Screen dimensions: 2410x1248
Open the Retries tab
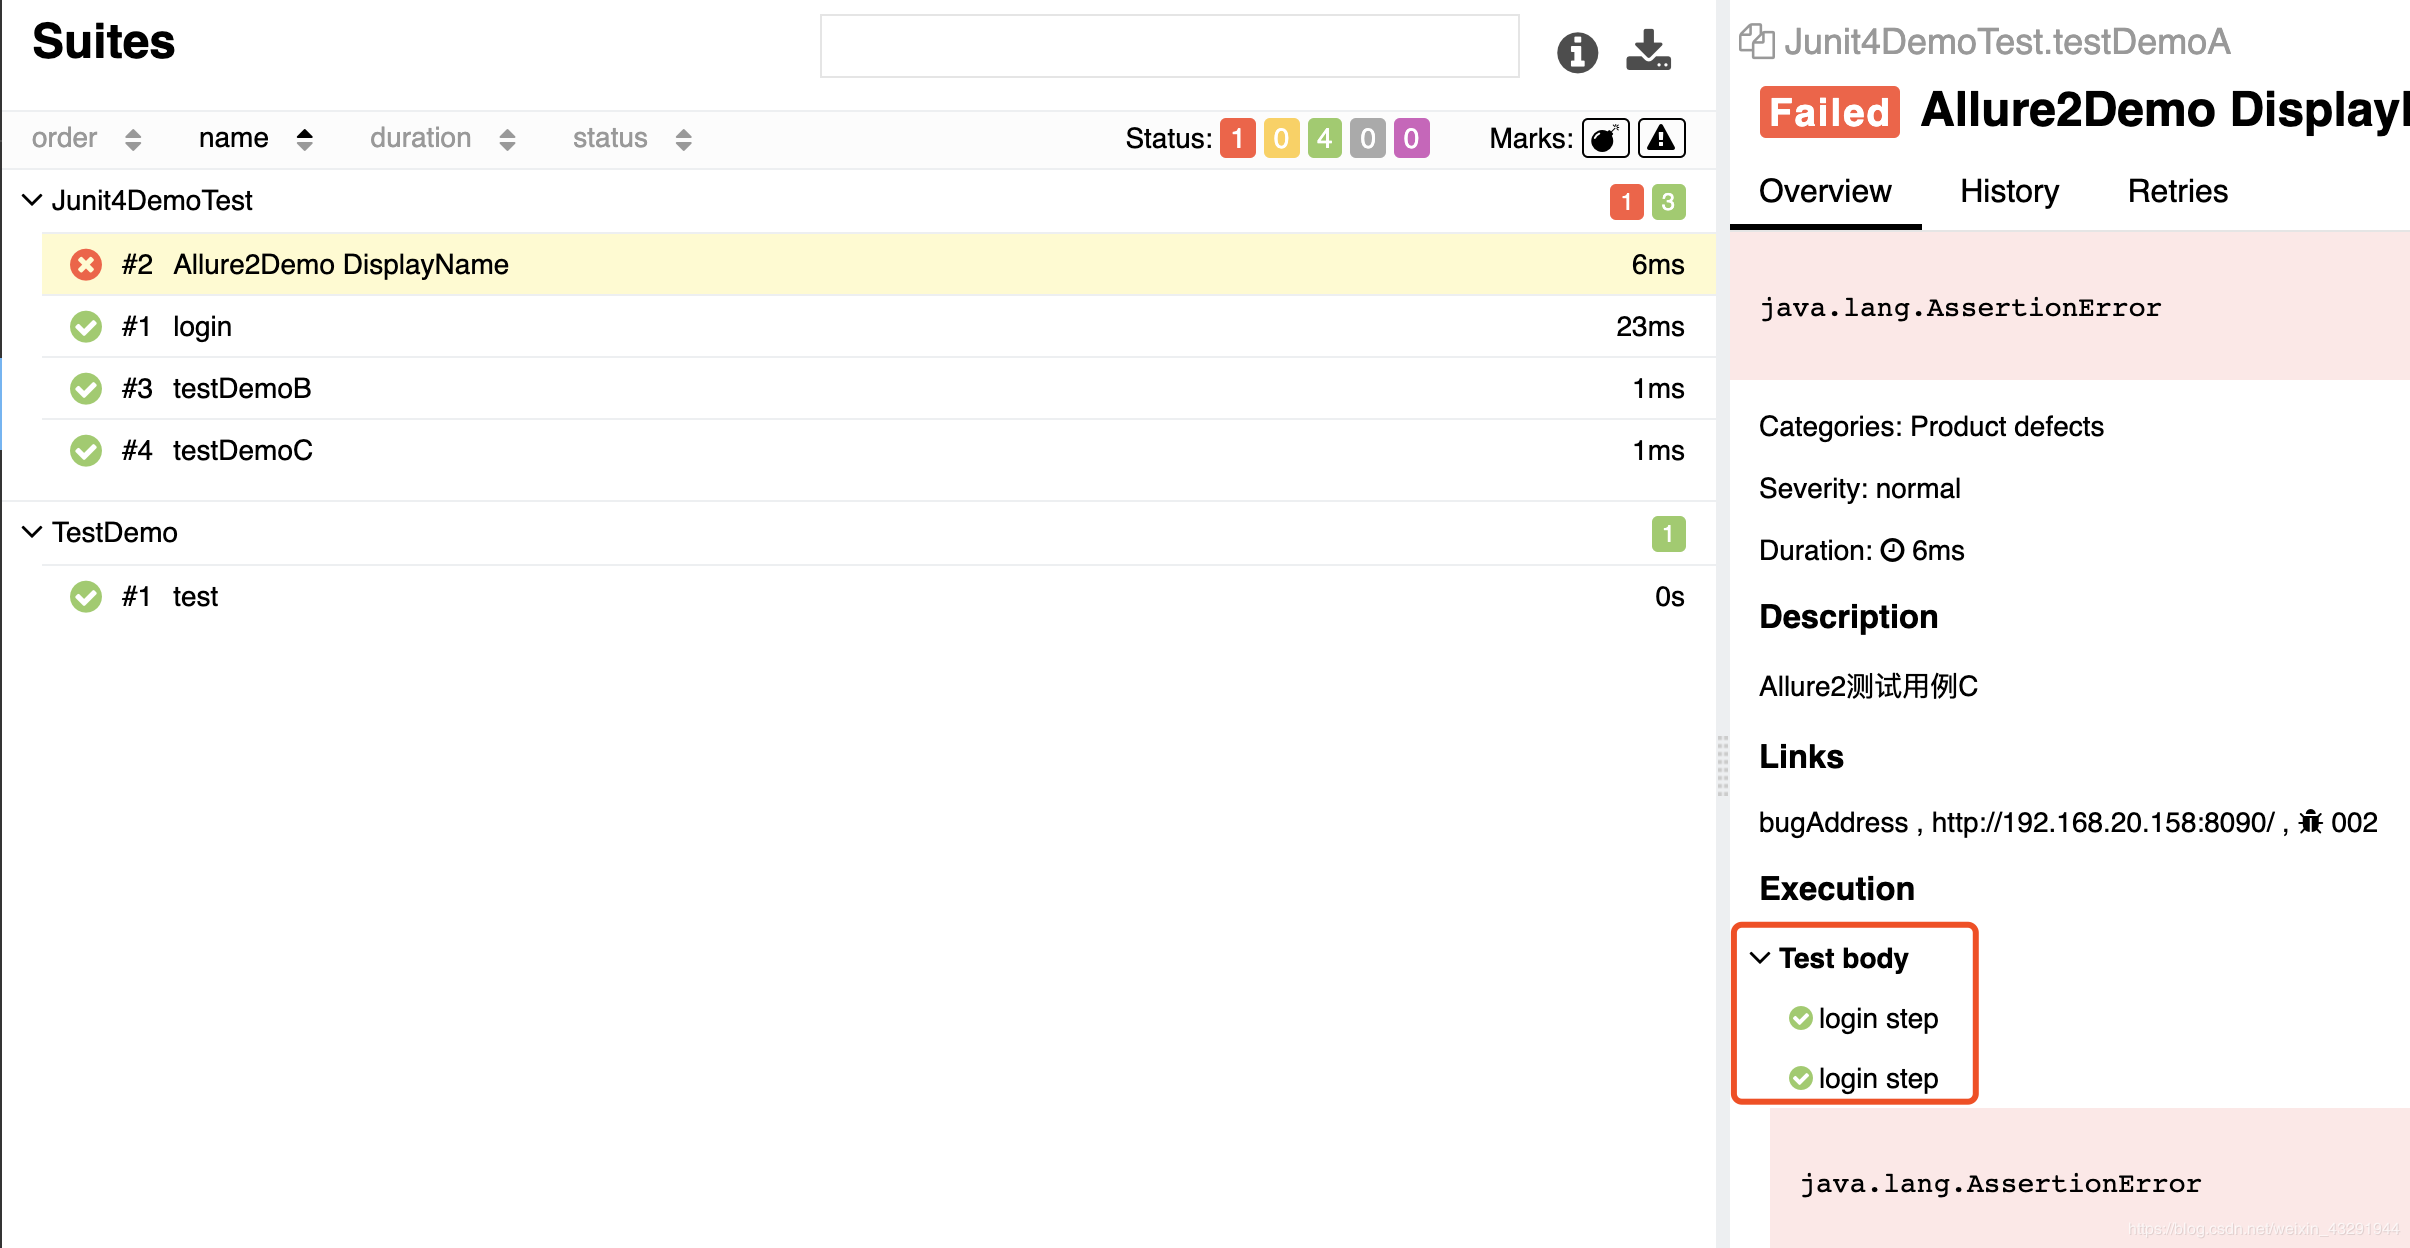tap(2177, 191)
